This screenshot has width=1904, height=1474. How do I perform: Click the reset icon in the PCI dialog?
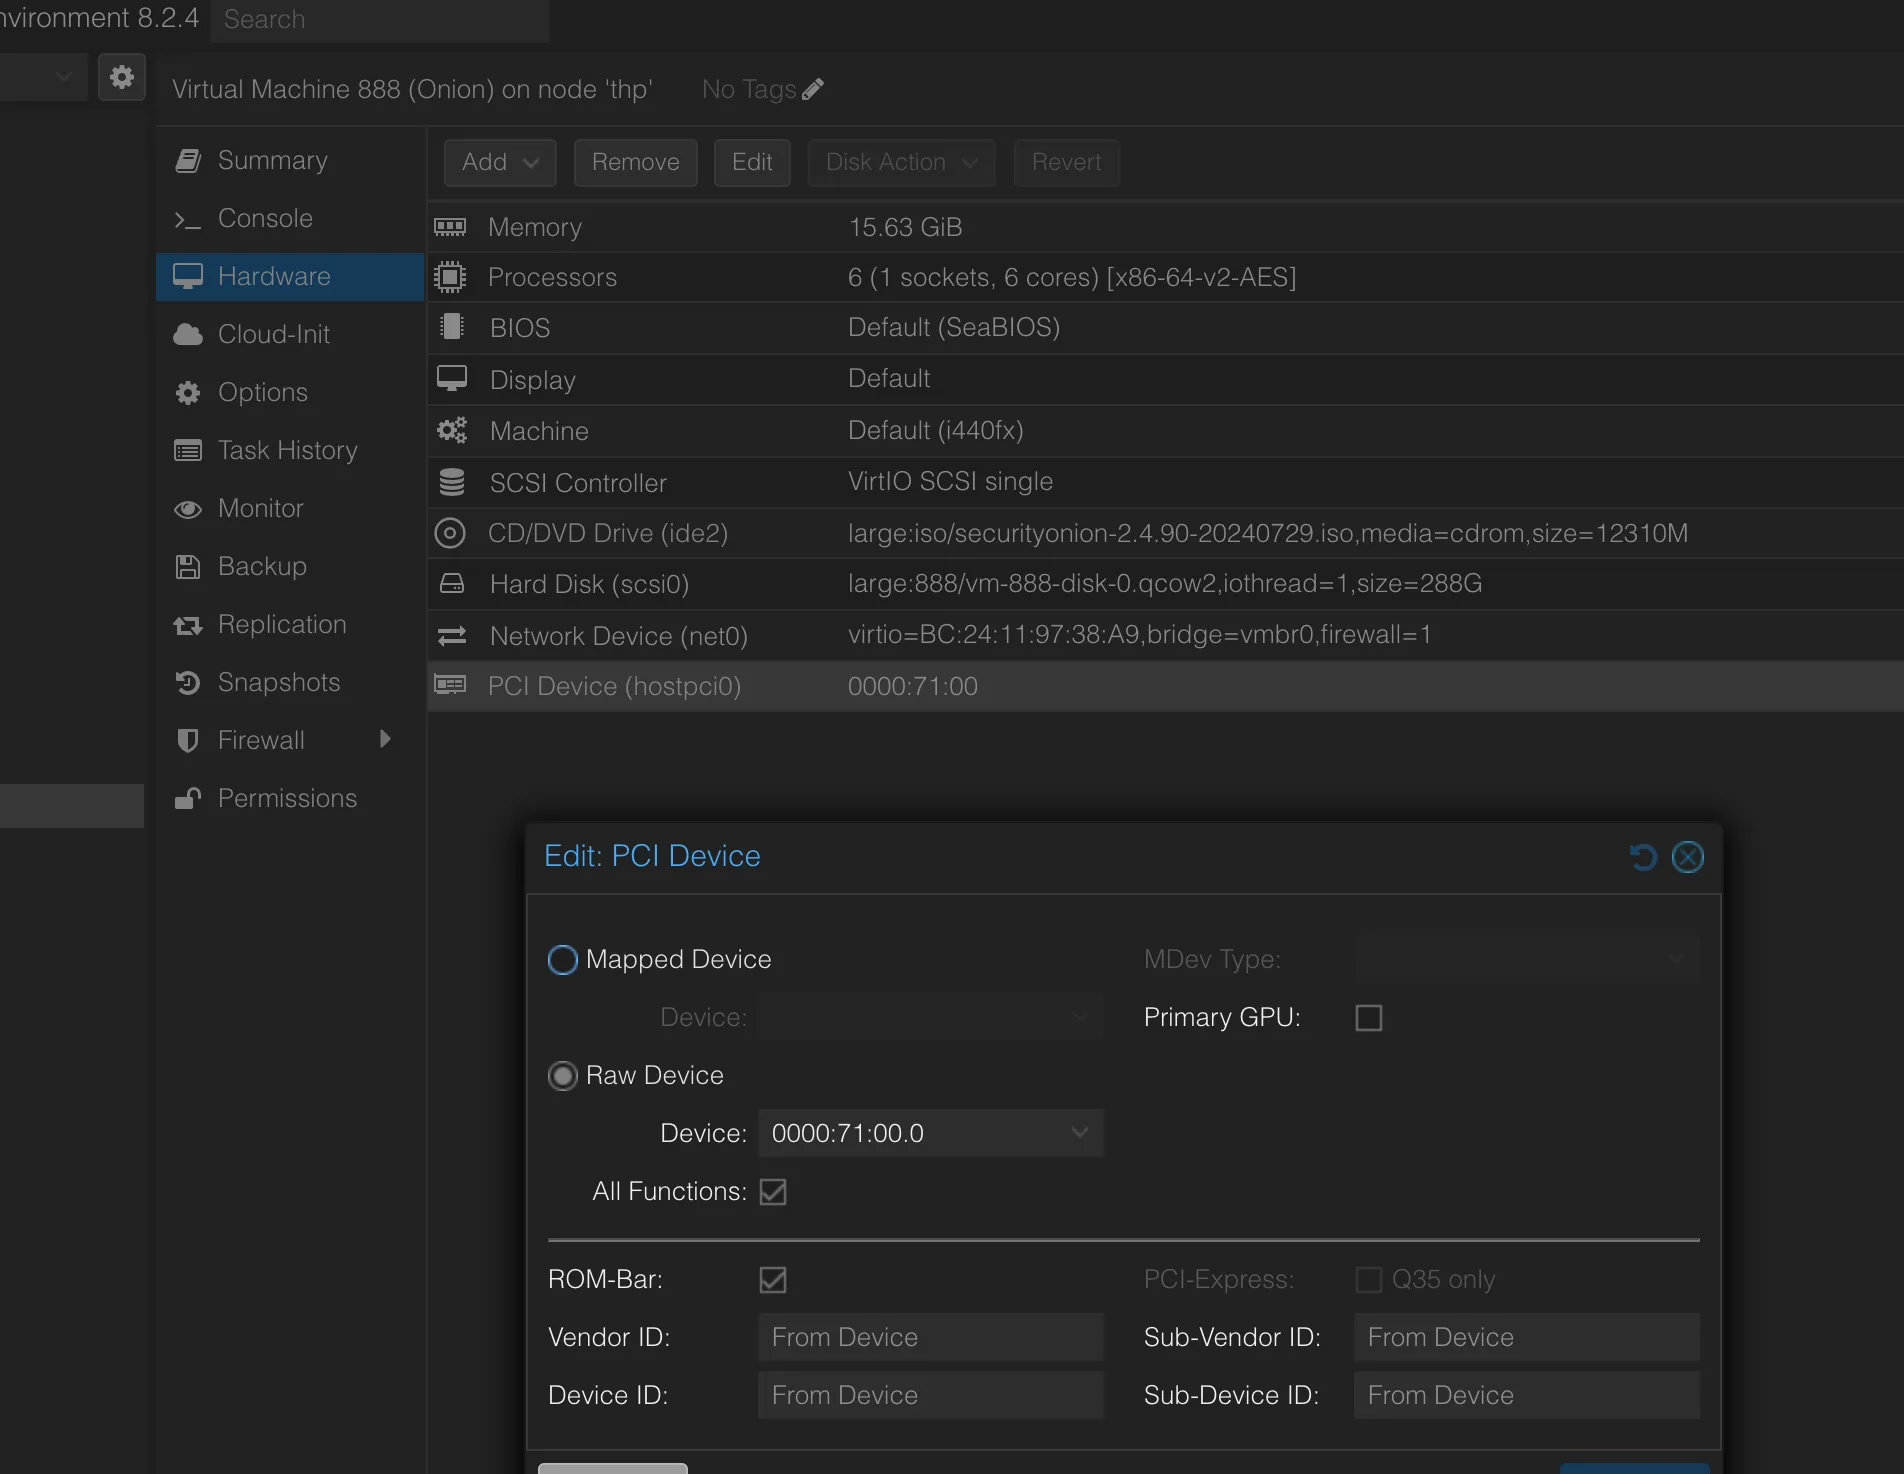pos(1643,857)
